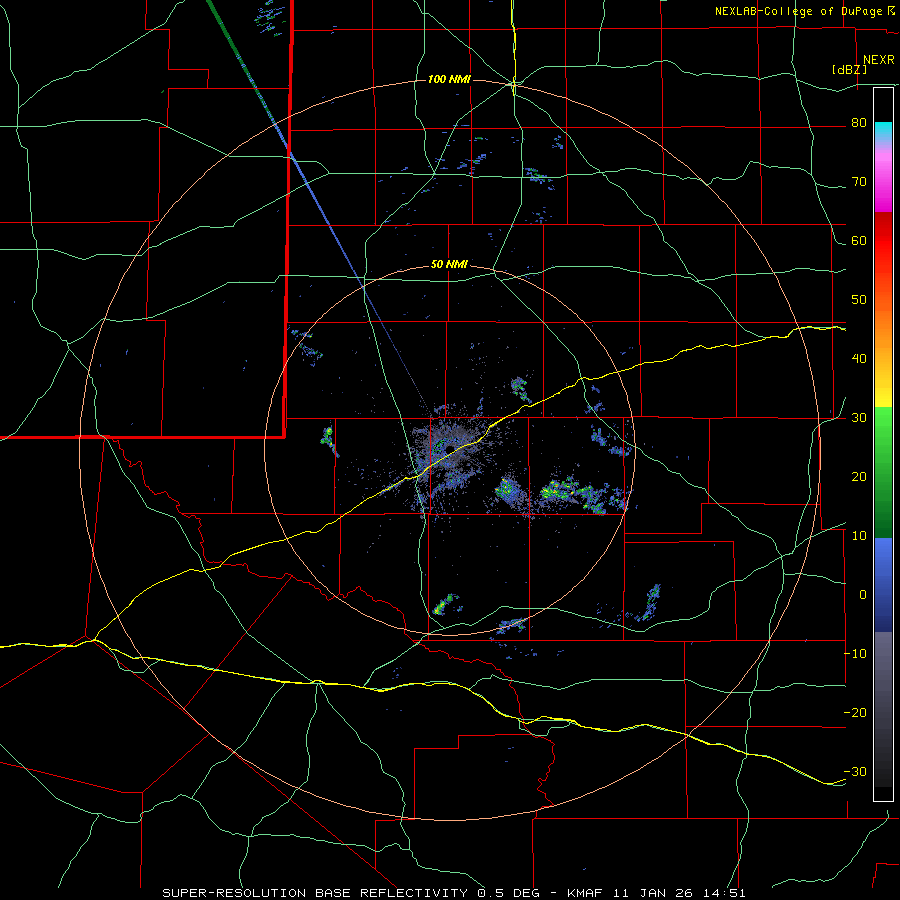Click the 0 value on the dBZ scale
900x900 pixels.
click(x=863, y=595)
